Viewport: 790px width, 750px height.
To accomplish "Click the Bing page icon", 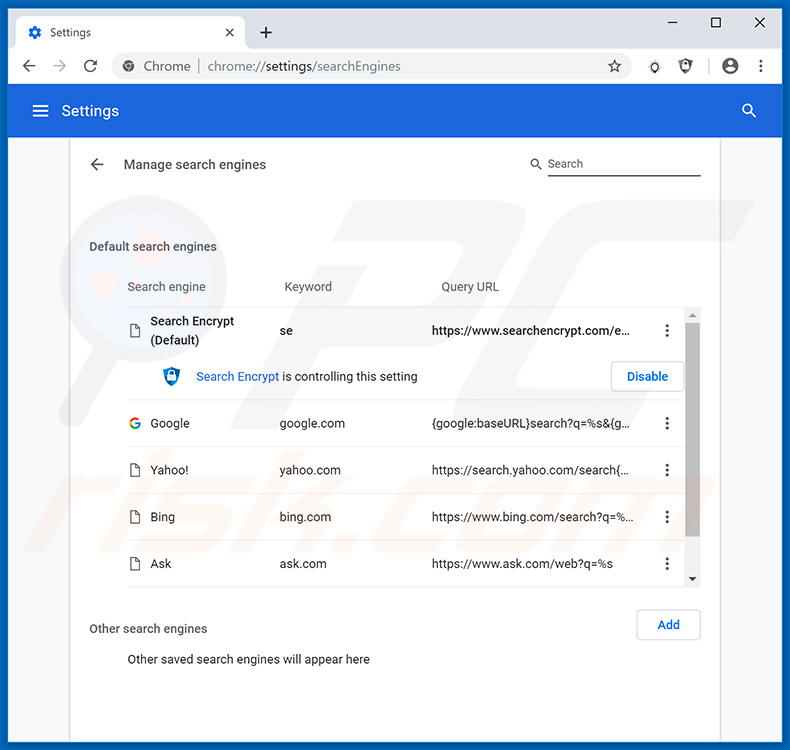I will coord(135,517).
